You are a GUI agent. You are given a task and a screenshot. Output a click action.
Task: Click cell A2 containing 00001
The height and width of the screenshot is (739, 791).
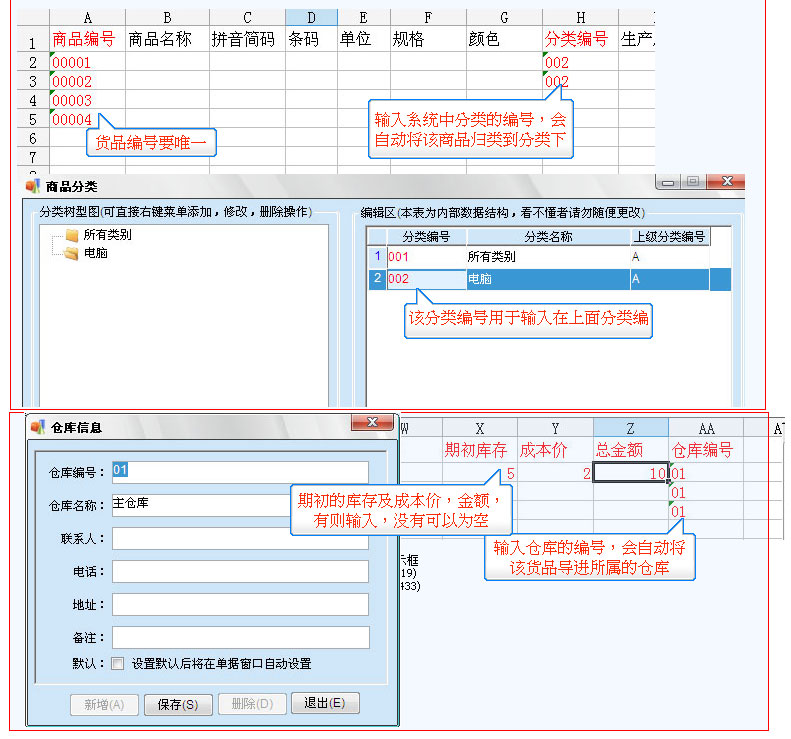pos(86,62)
